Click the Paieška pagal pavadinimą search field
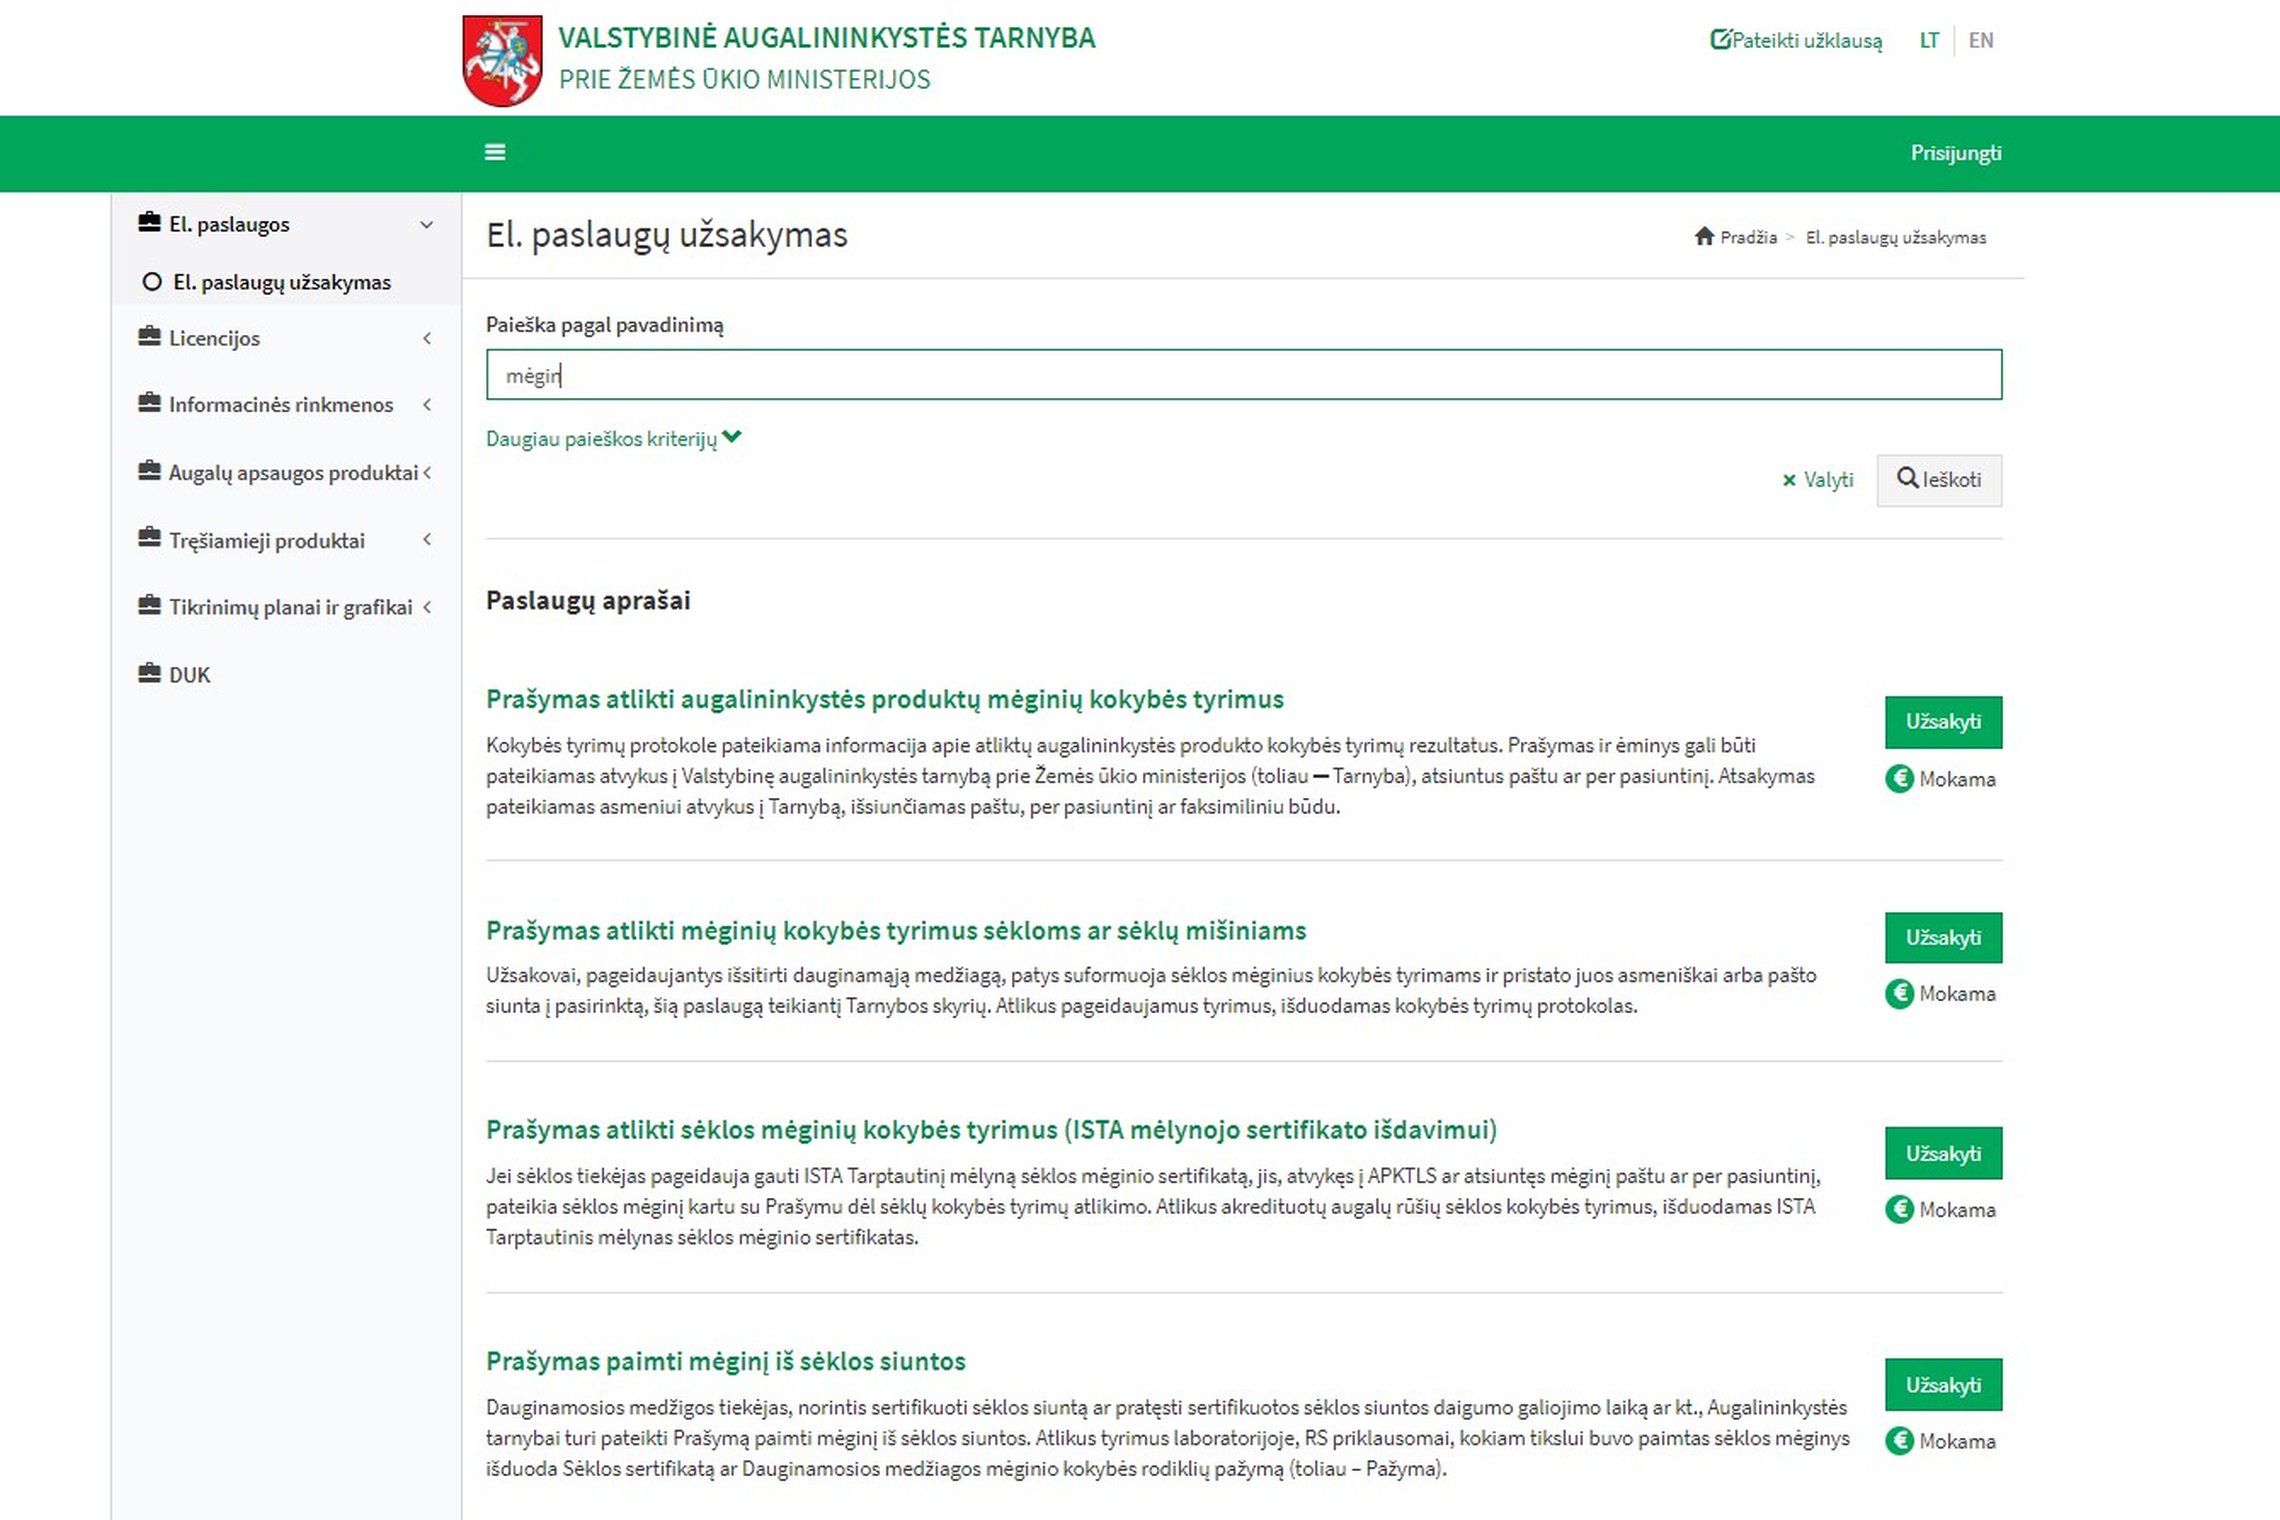The image size is (2280, 1520). (x=1243, y=375)
